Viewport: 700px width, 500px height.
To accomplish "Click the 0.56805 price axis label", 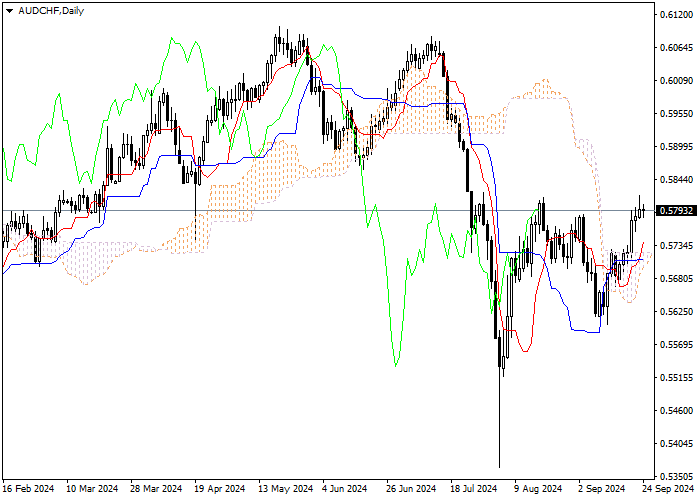I will (676, 279).
